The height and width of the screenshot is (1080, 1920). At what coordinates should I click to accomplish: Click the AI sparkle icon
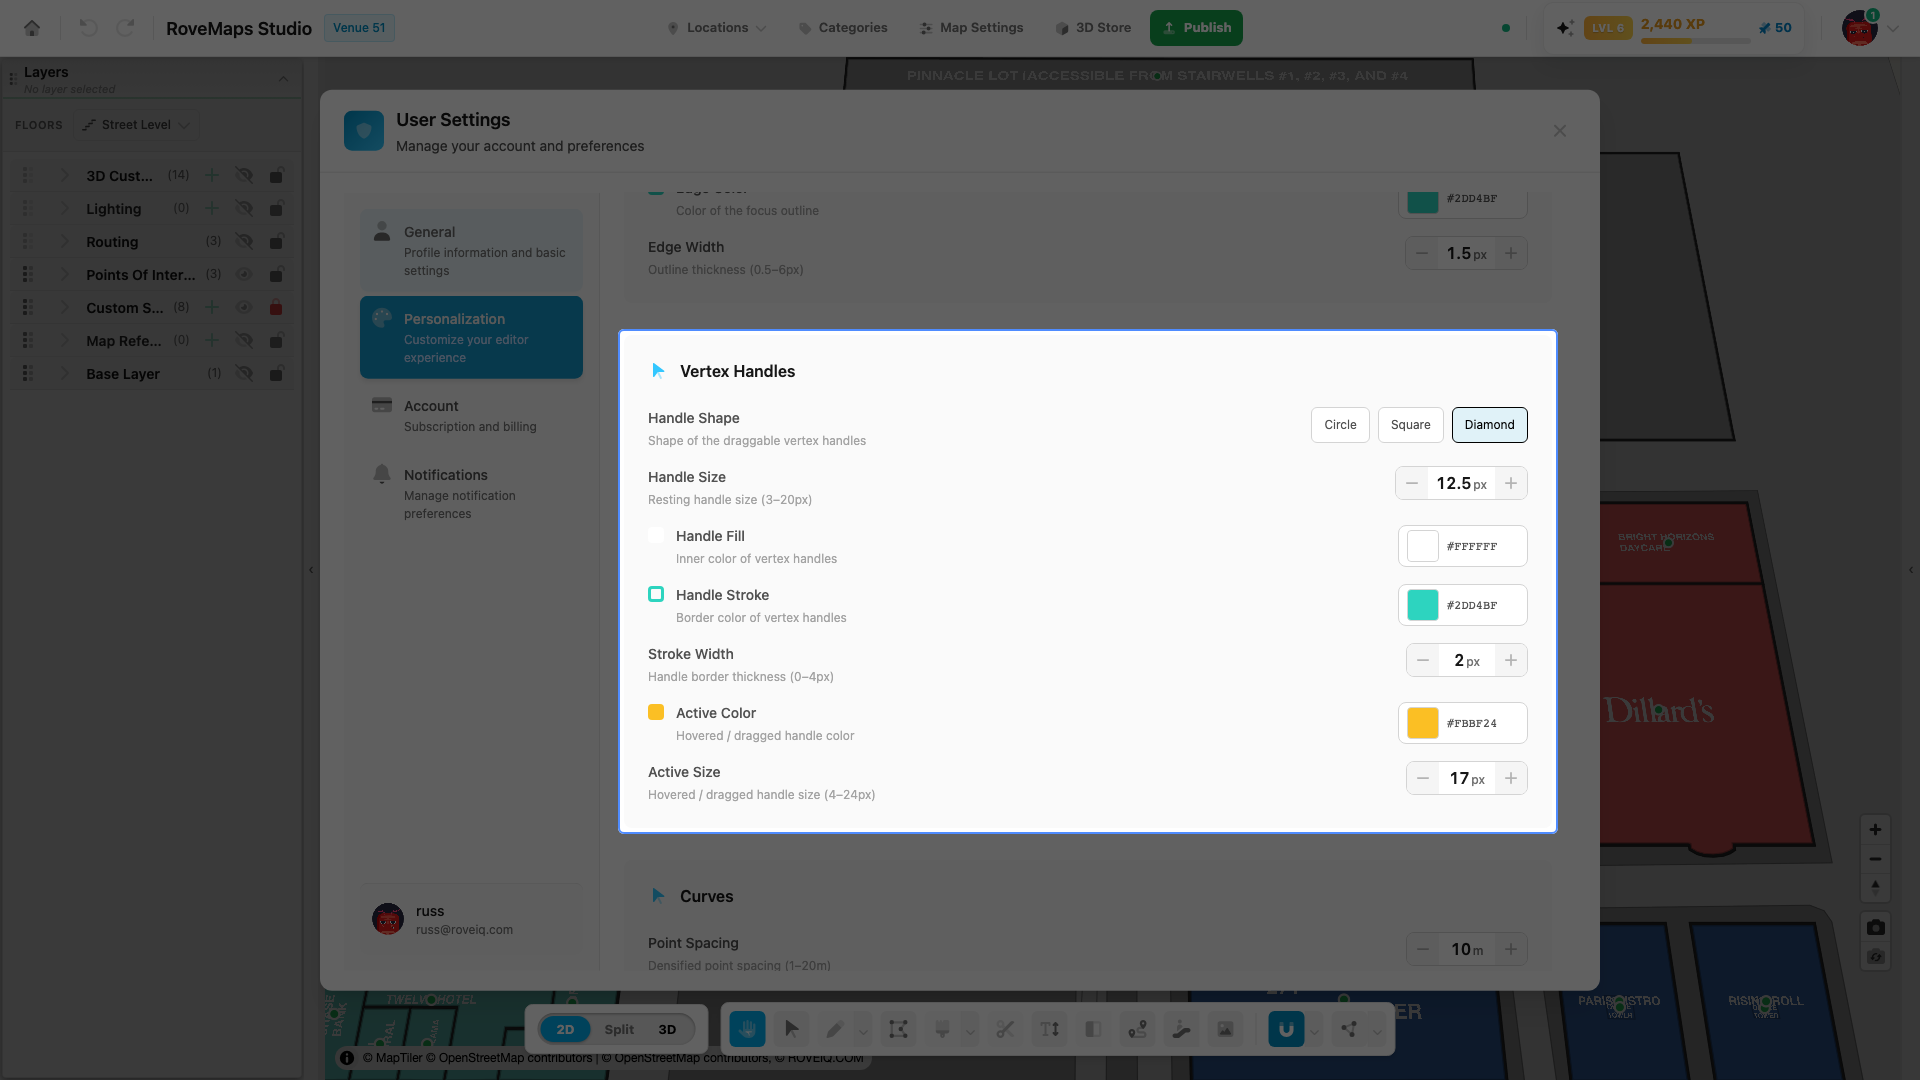[x=1565, y=28]
